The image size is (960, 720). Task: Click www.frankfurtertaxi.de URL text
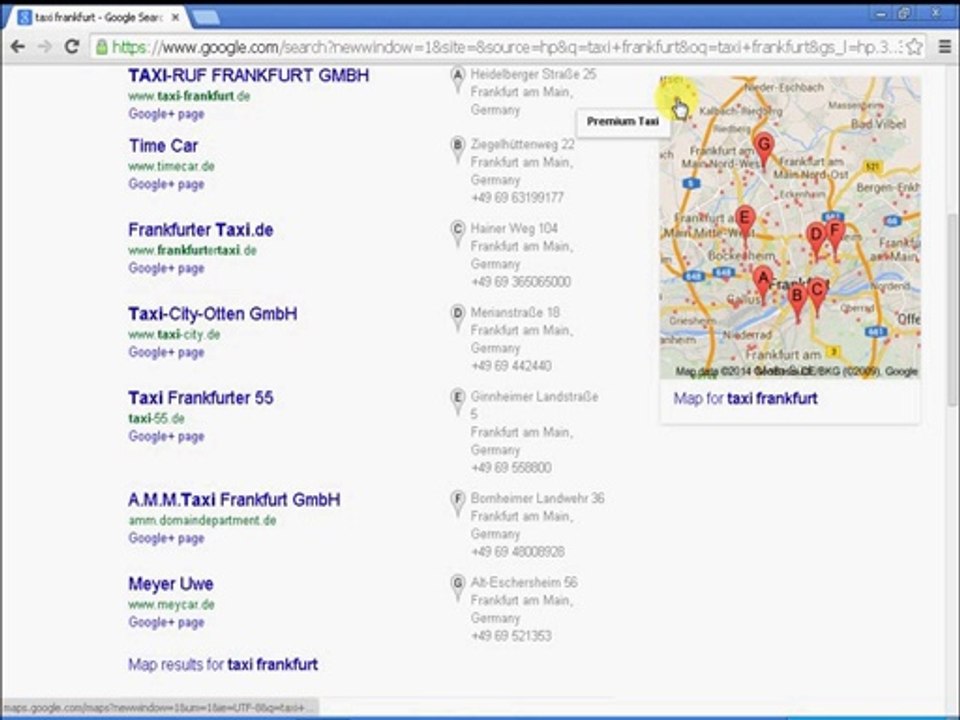click(192, 250)
